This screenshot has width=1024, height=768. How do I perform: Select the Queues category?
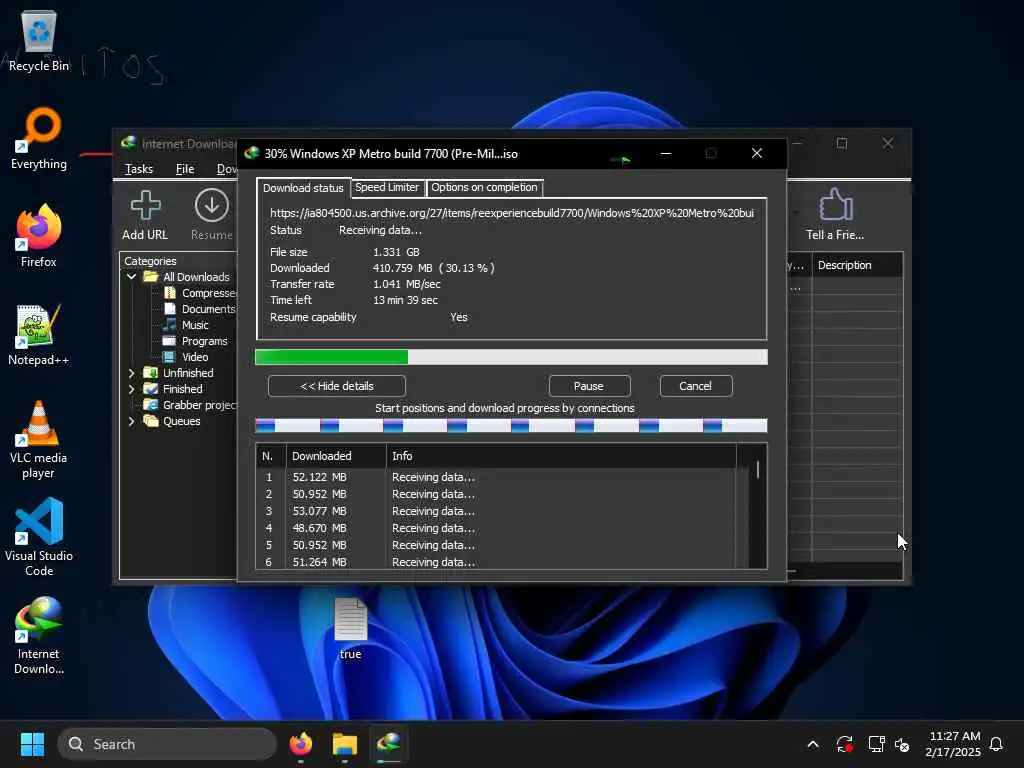(x=172, y=421)
